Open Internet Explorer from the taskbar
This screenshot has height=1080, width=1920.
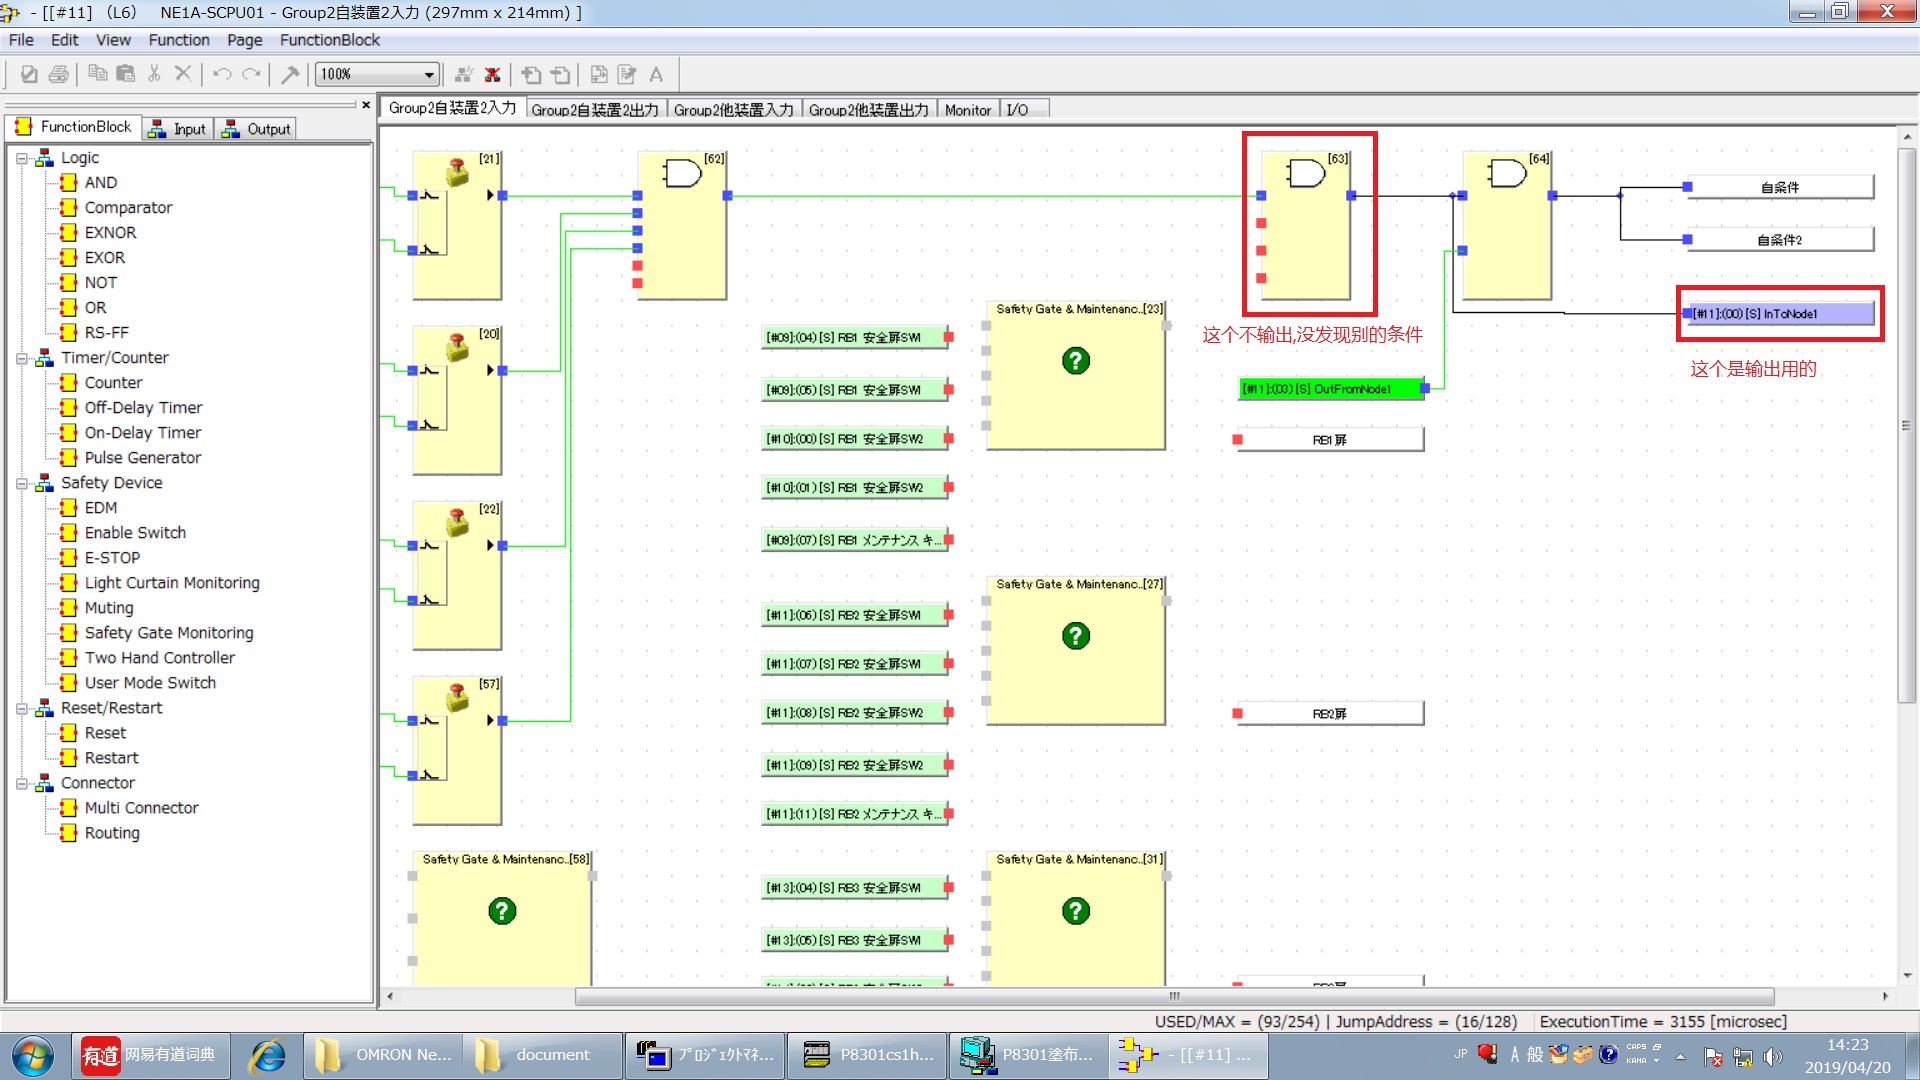[267, 1055]
